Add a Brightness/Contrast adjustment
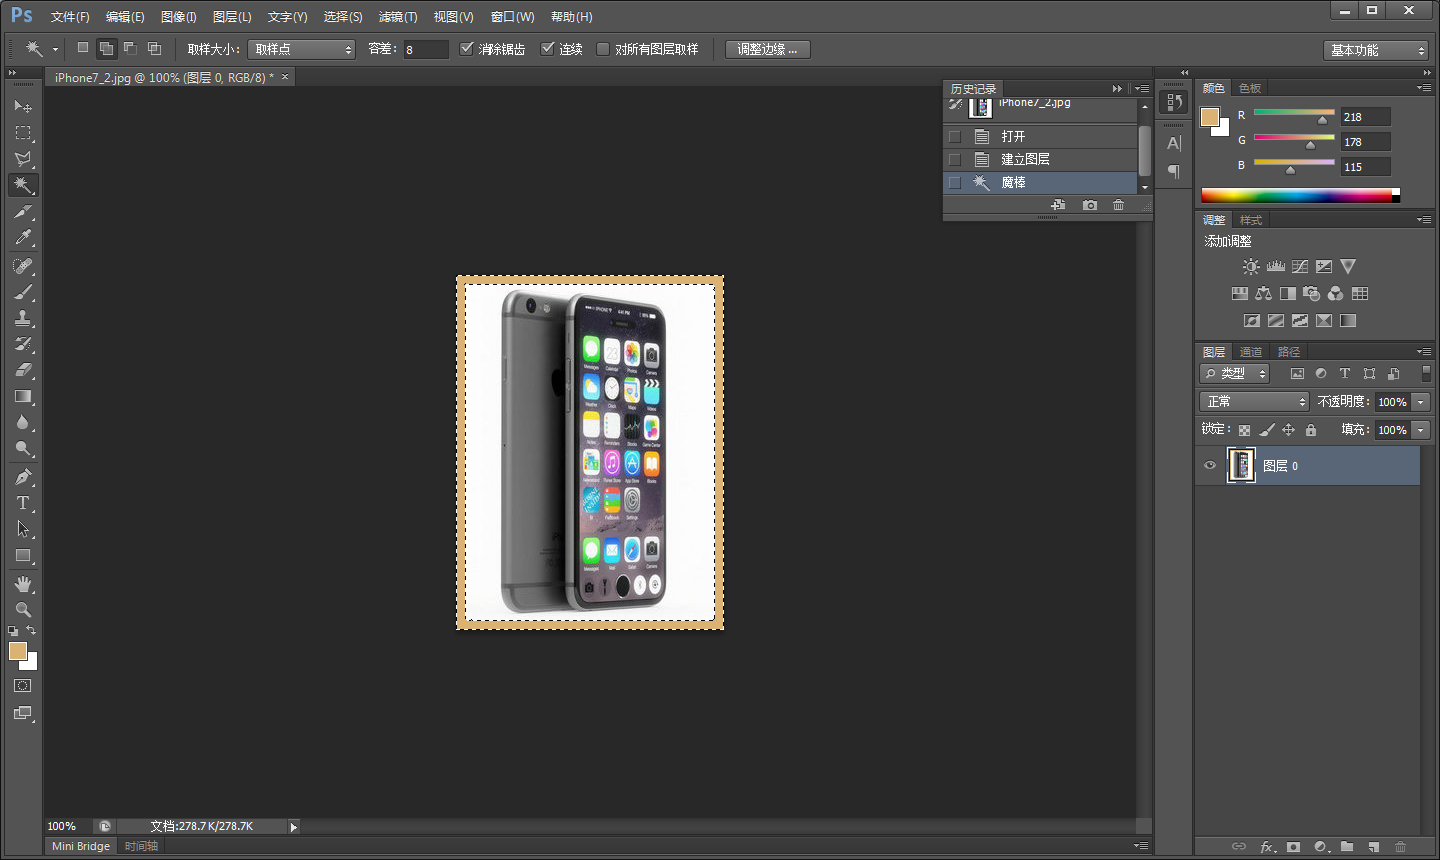Screen dimensions: 1440x860 pyautogui.click(x=1251, y=267)
